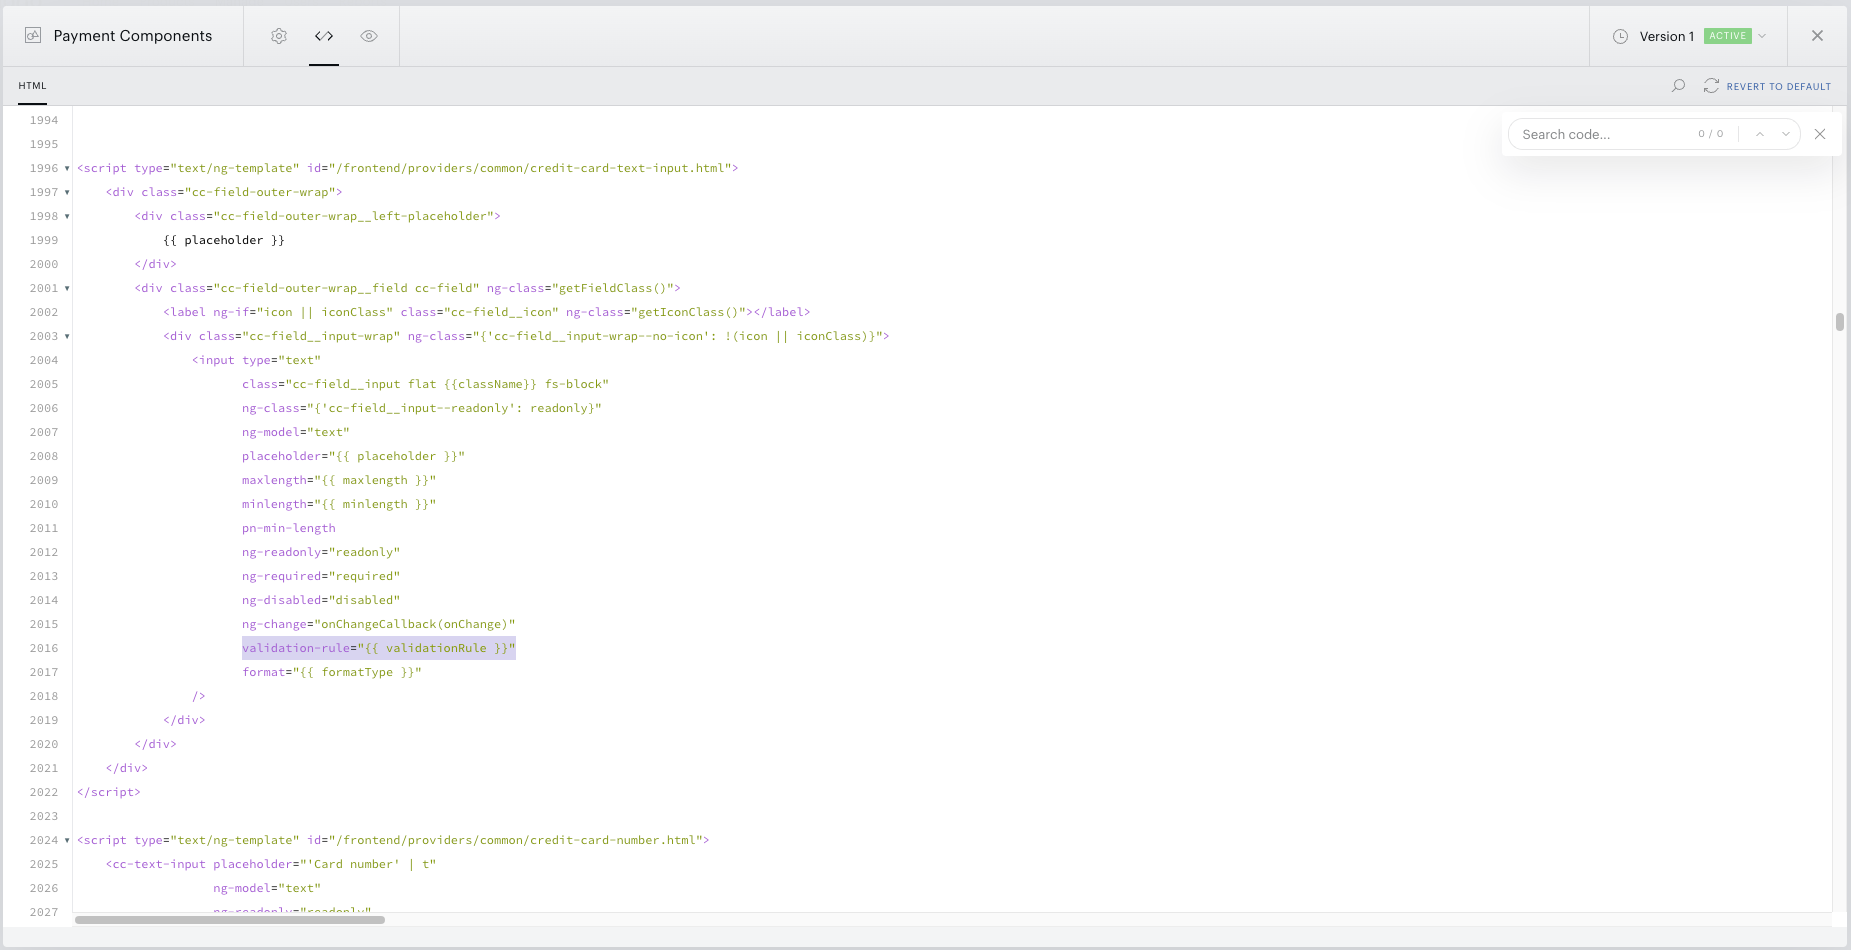Click the vertical scrollbar thumb

point(1840,322)
